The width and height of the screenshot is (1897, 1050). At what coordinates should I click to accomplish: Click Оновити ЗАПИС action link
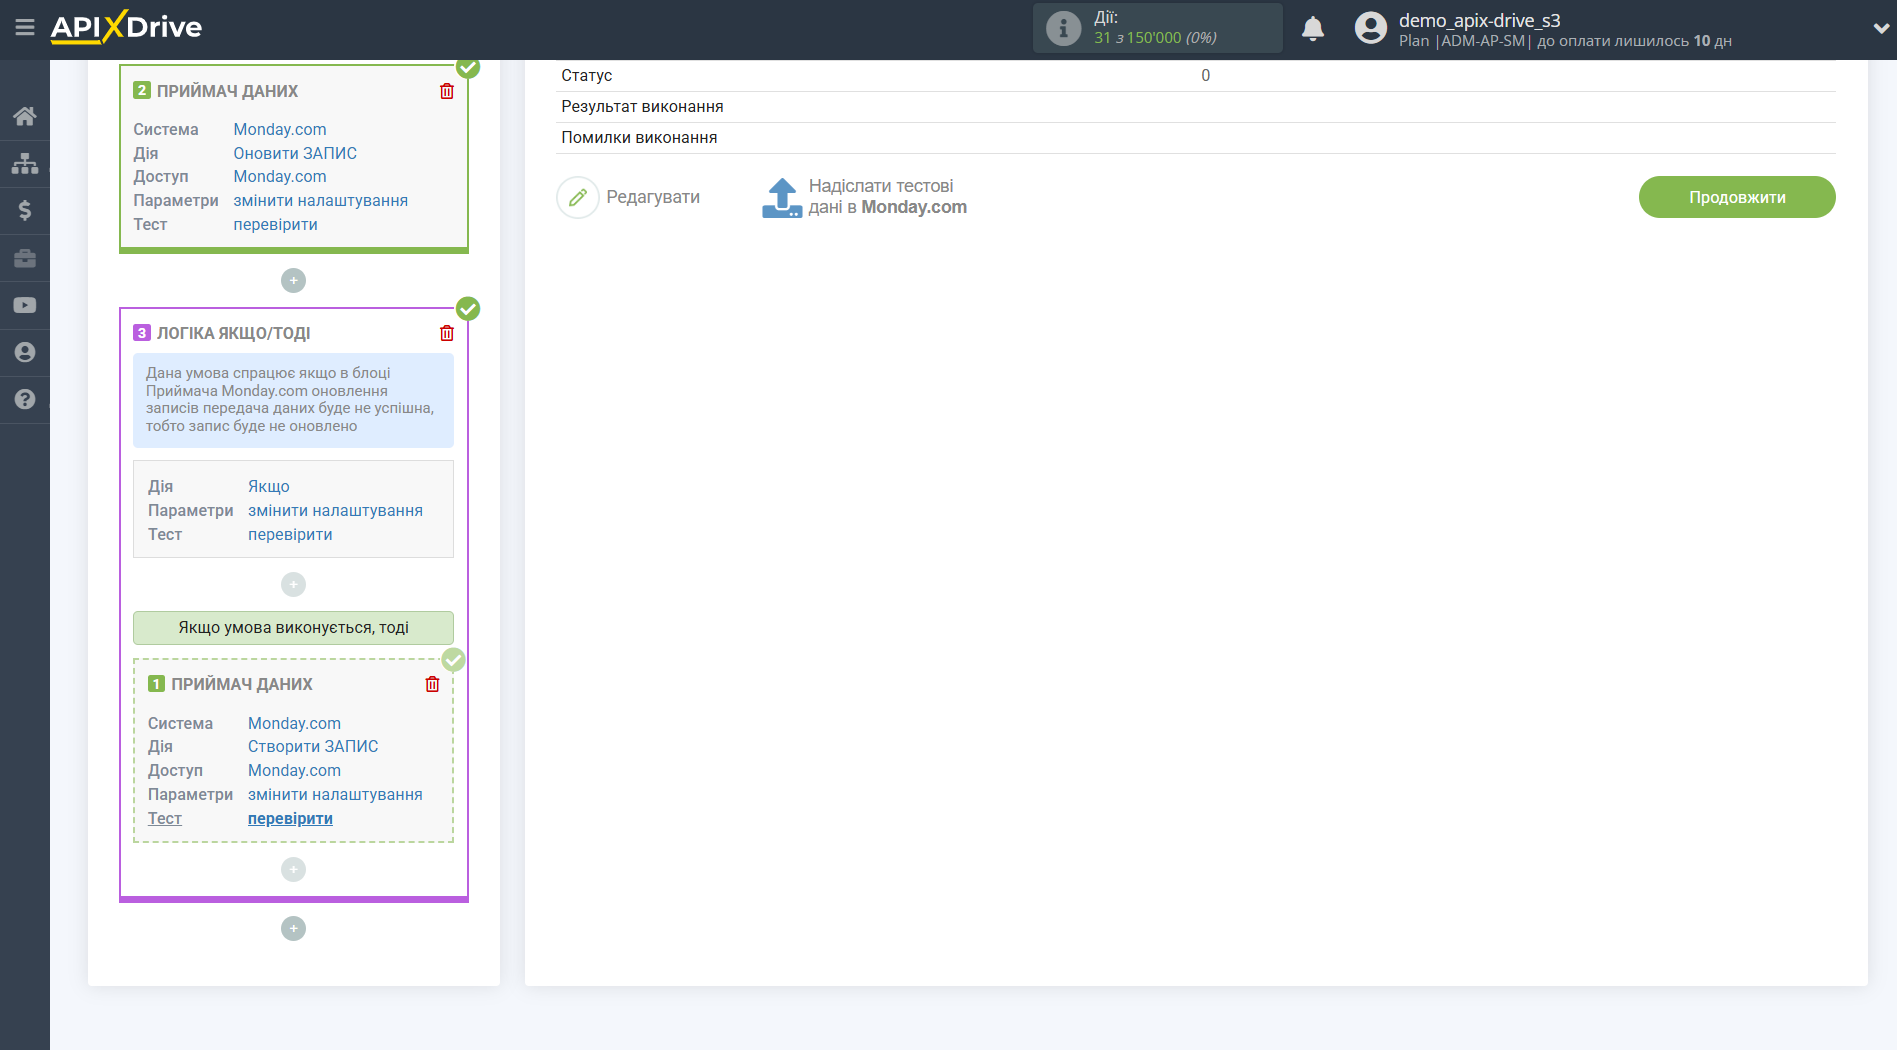click(x=295, y=153)
